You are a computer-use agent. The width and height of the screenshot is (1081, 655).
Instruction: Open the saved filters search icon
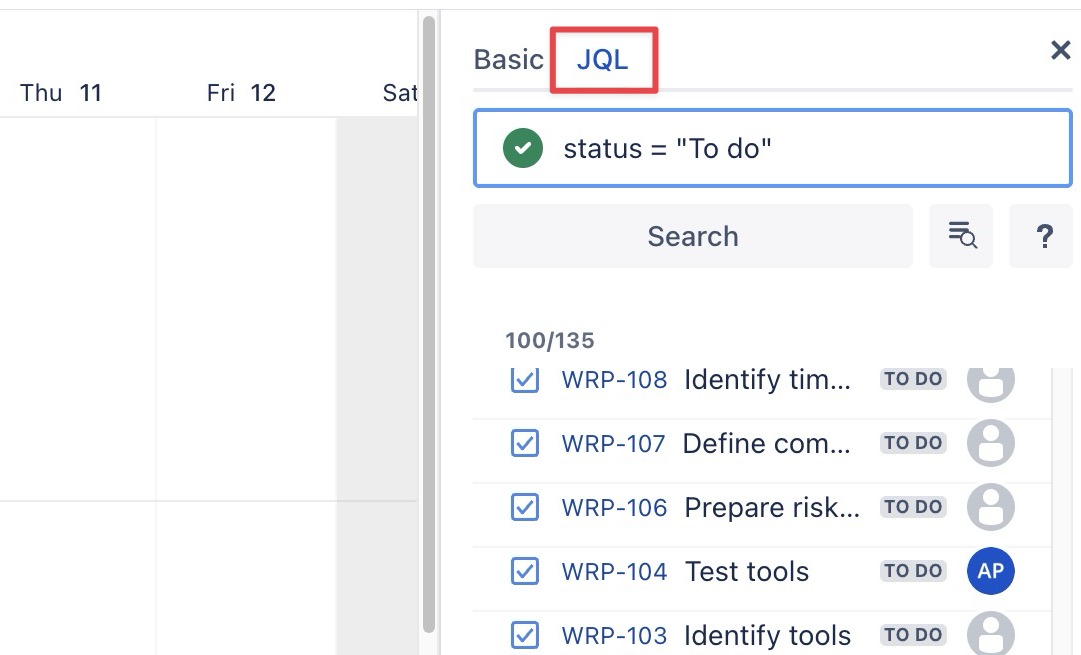(x=961, y=236)
